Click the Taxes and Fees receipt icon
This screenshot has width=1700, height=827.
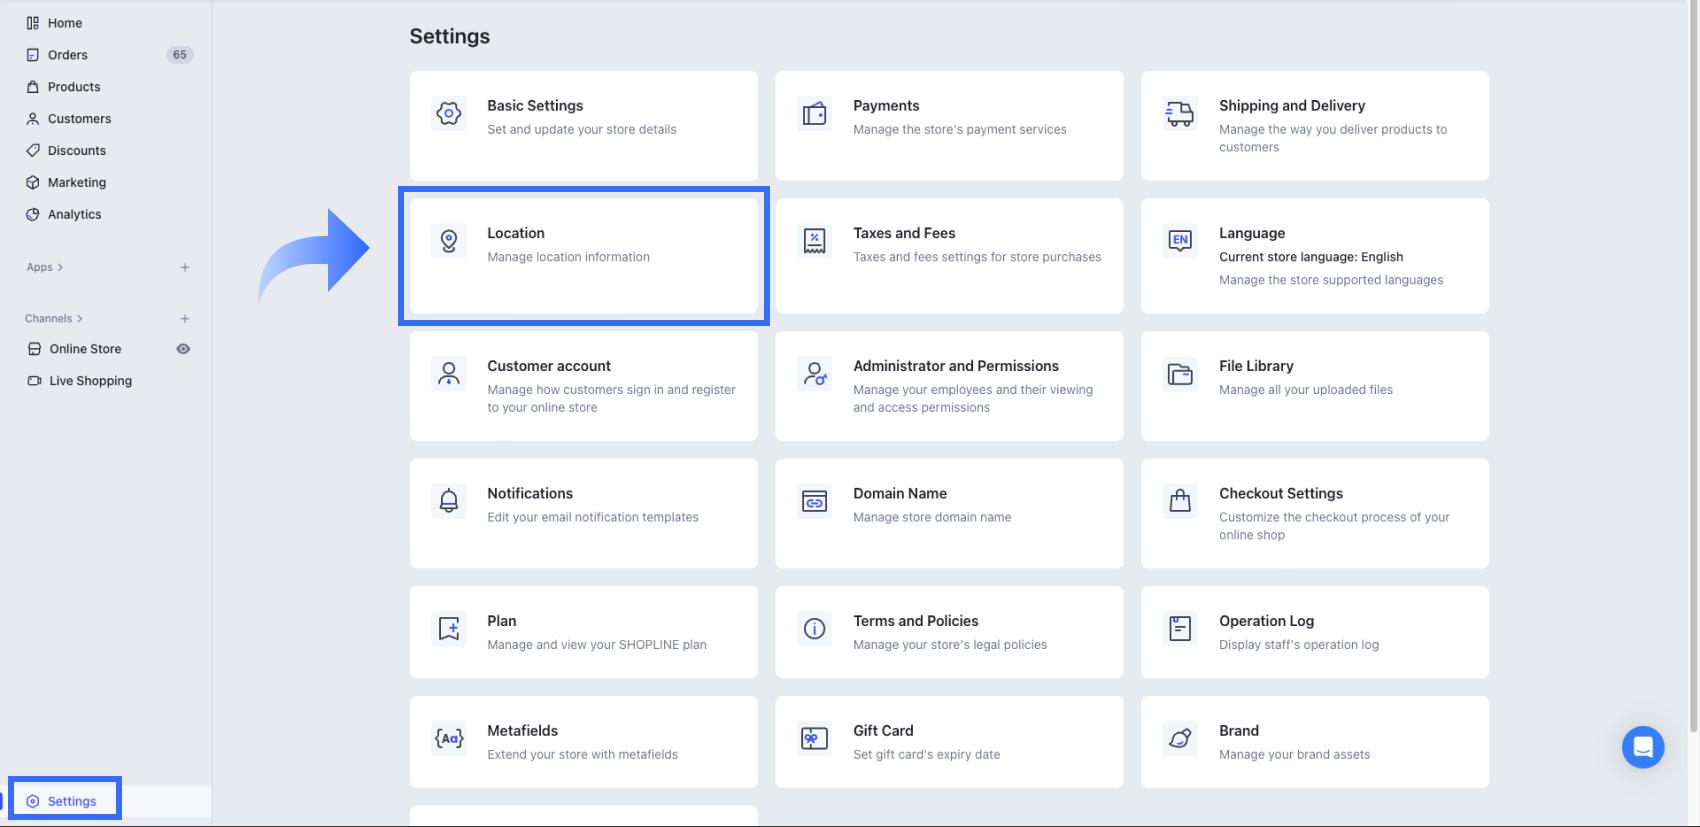pos(815,241)
